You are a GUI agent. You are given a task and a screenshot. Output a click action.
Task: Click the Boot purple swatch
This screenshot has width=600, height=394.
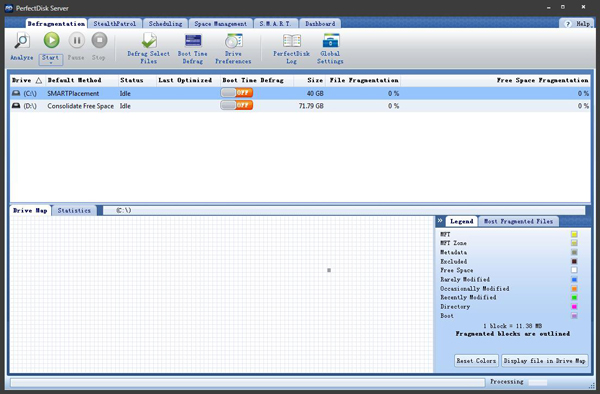pos(574,316)
